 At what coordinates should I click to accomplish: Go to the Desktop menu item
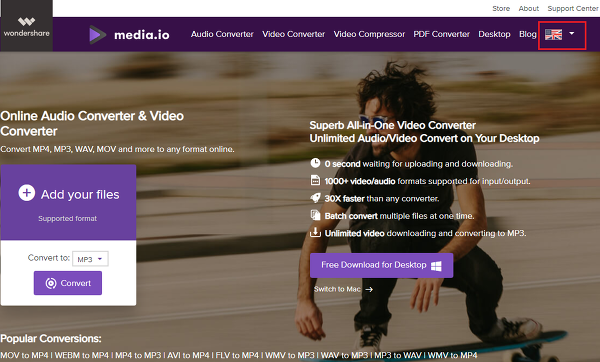point(494,34)
